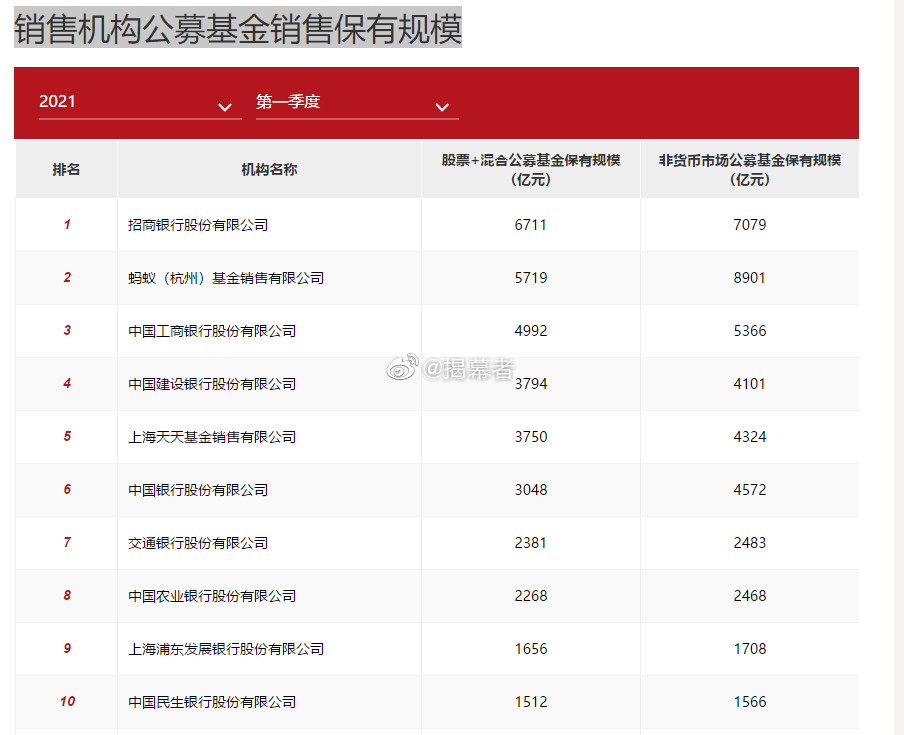Image resolution: width=904 pixels, height=735 pixels.
Task: Click rank number 10
Action: coord(67,702)
